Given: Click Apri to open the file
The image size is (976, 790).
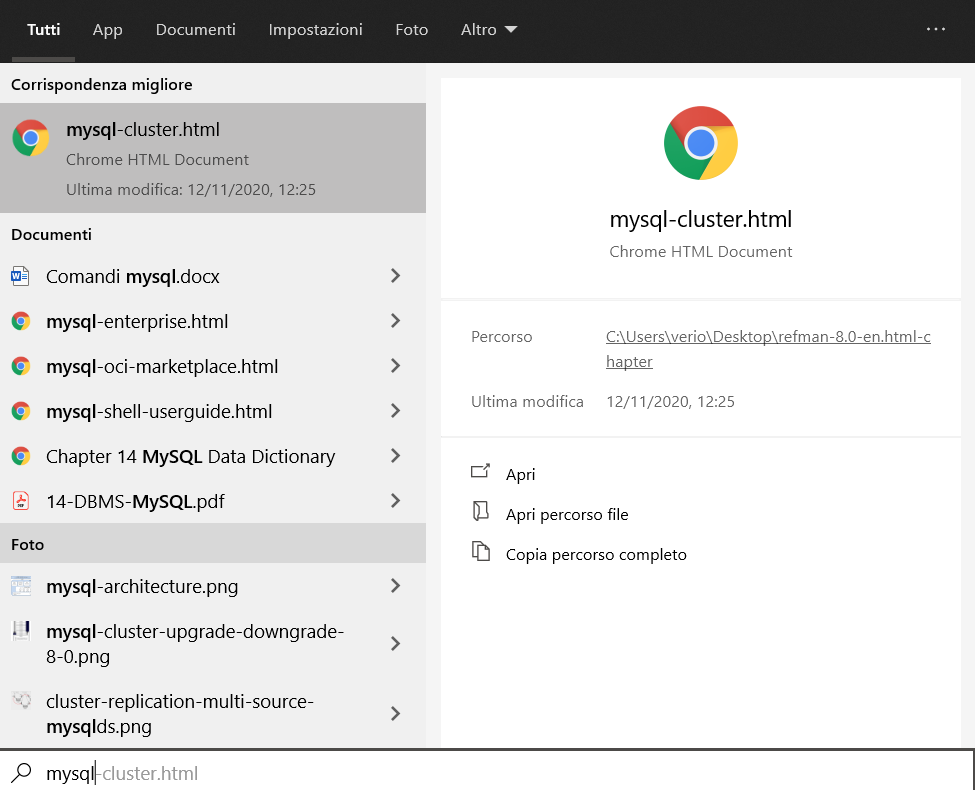Looking at the screenshot, I should pos(520,474).
